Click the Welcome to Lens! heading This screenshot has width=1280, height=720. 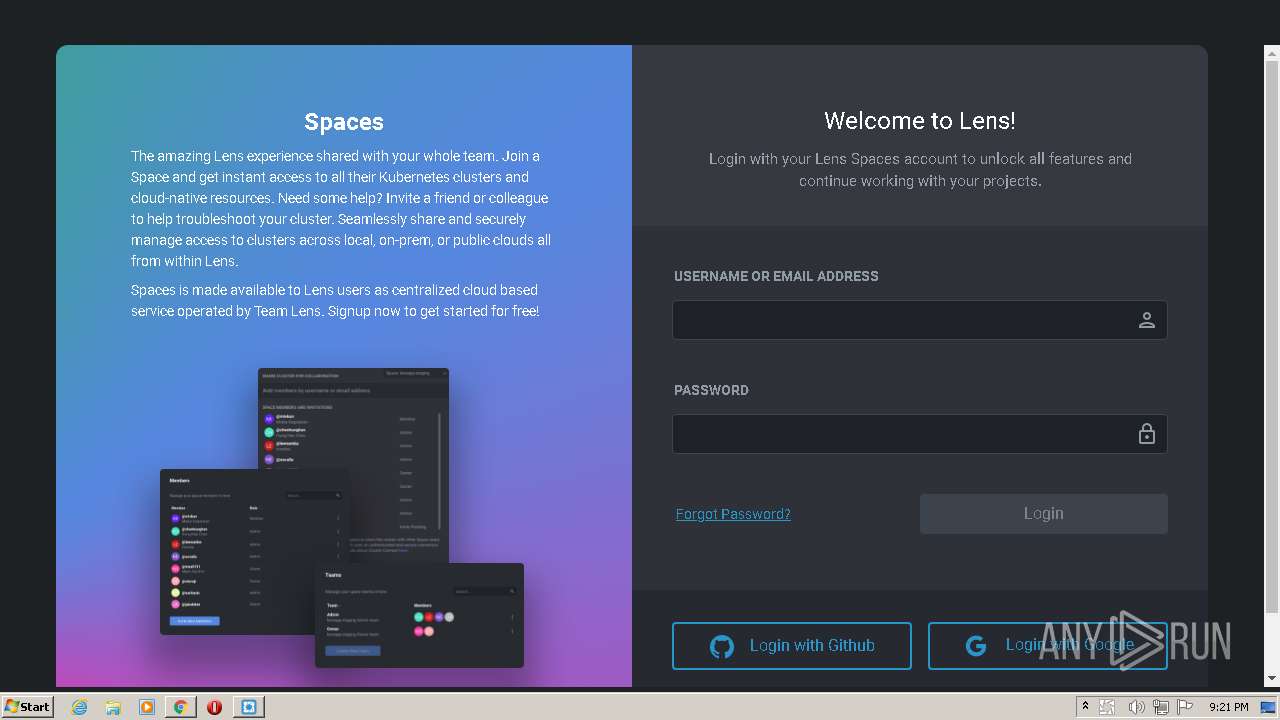click(920, 121)
